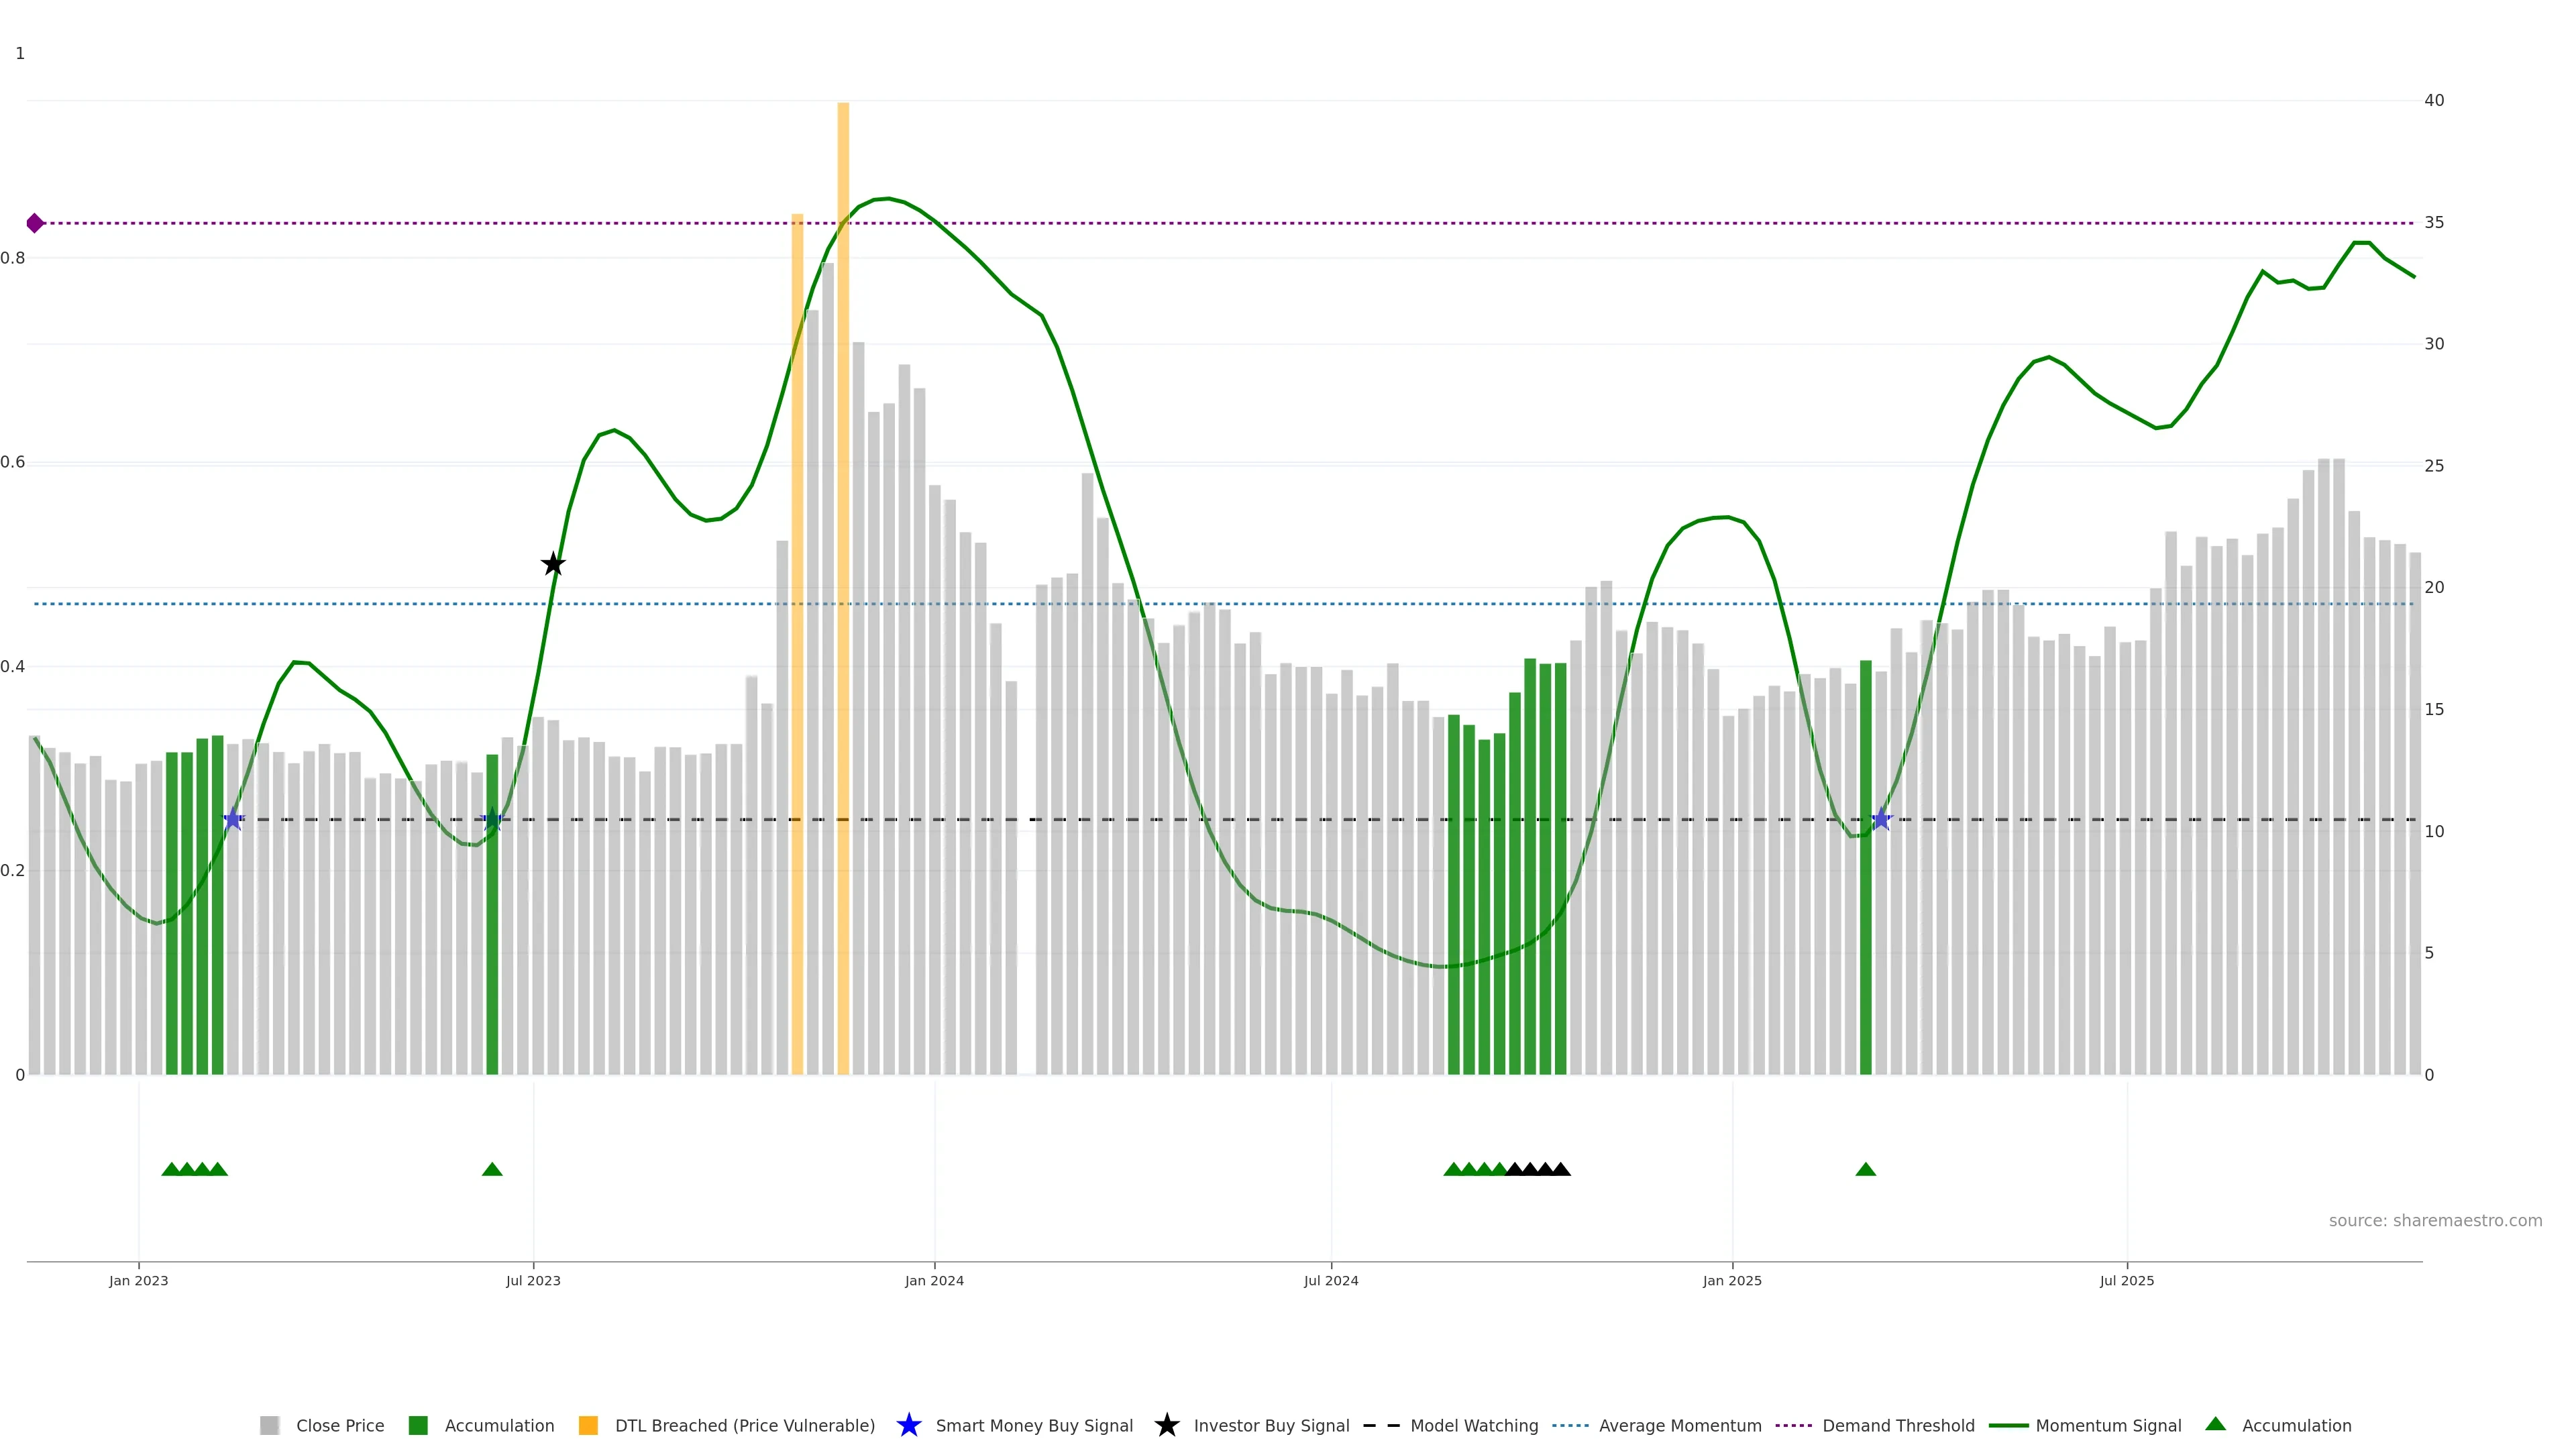Click the green Accumulation square legend swatch
This screenshot has height=1449, width=2576.
tap(418, 1425)
